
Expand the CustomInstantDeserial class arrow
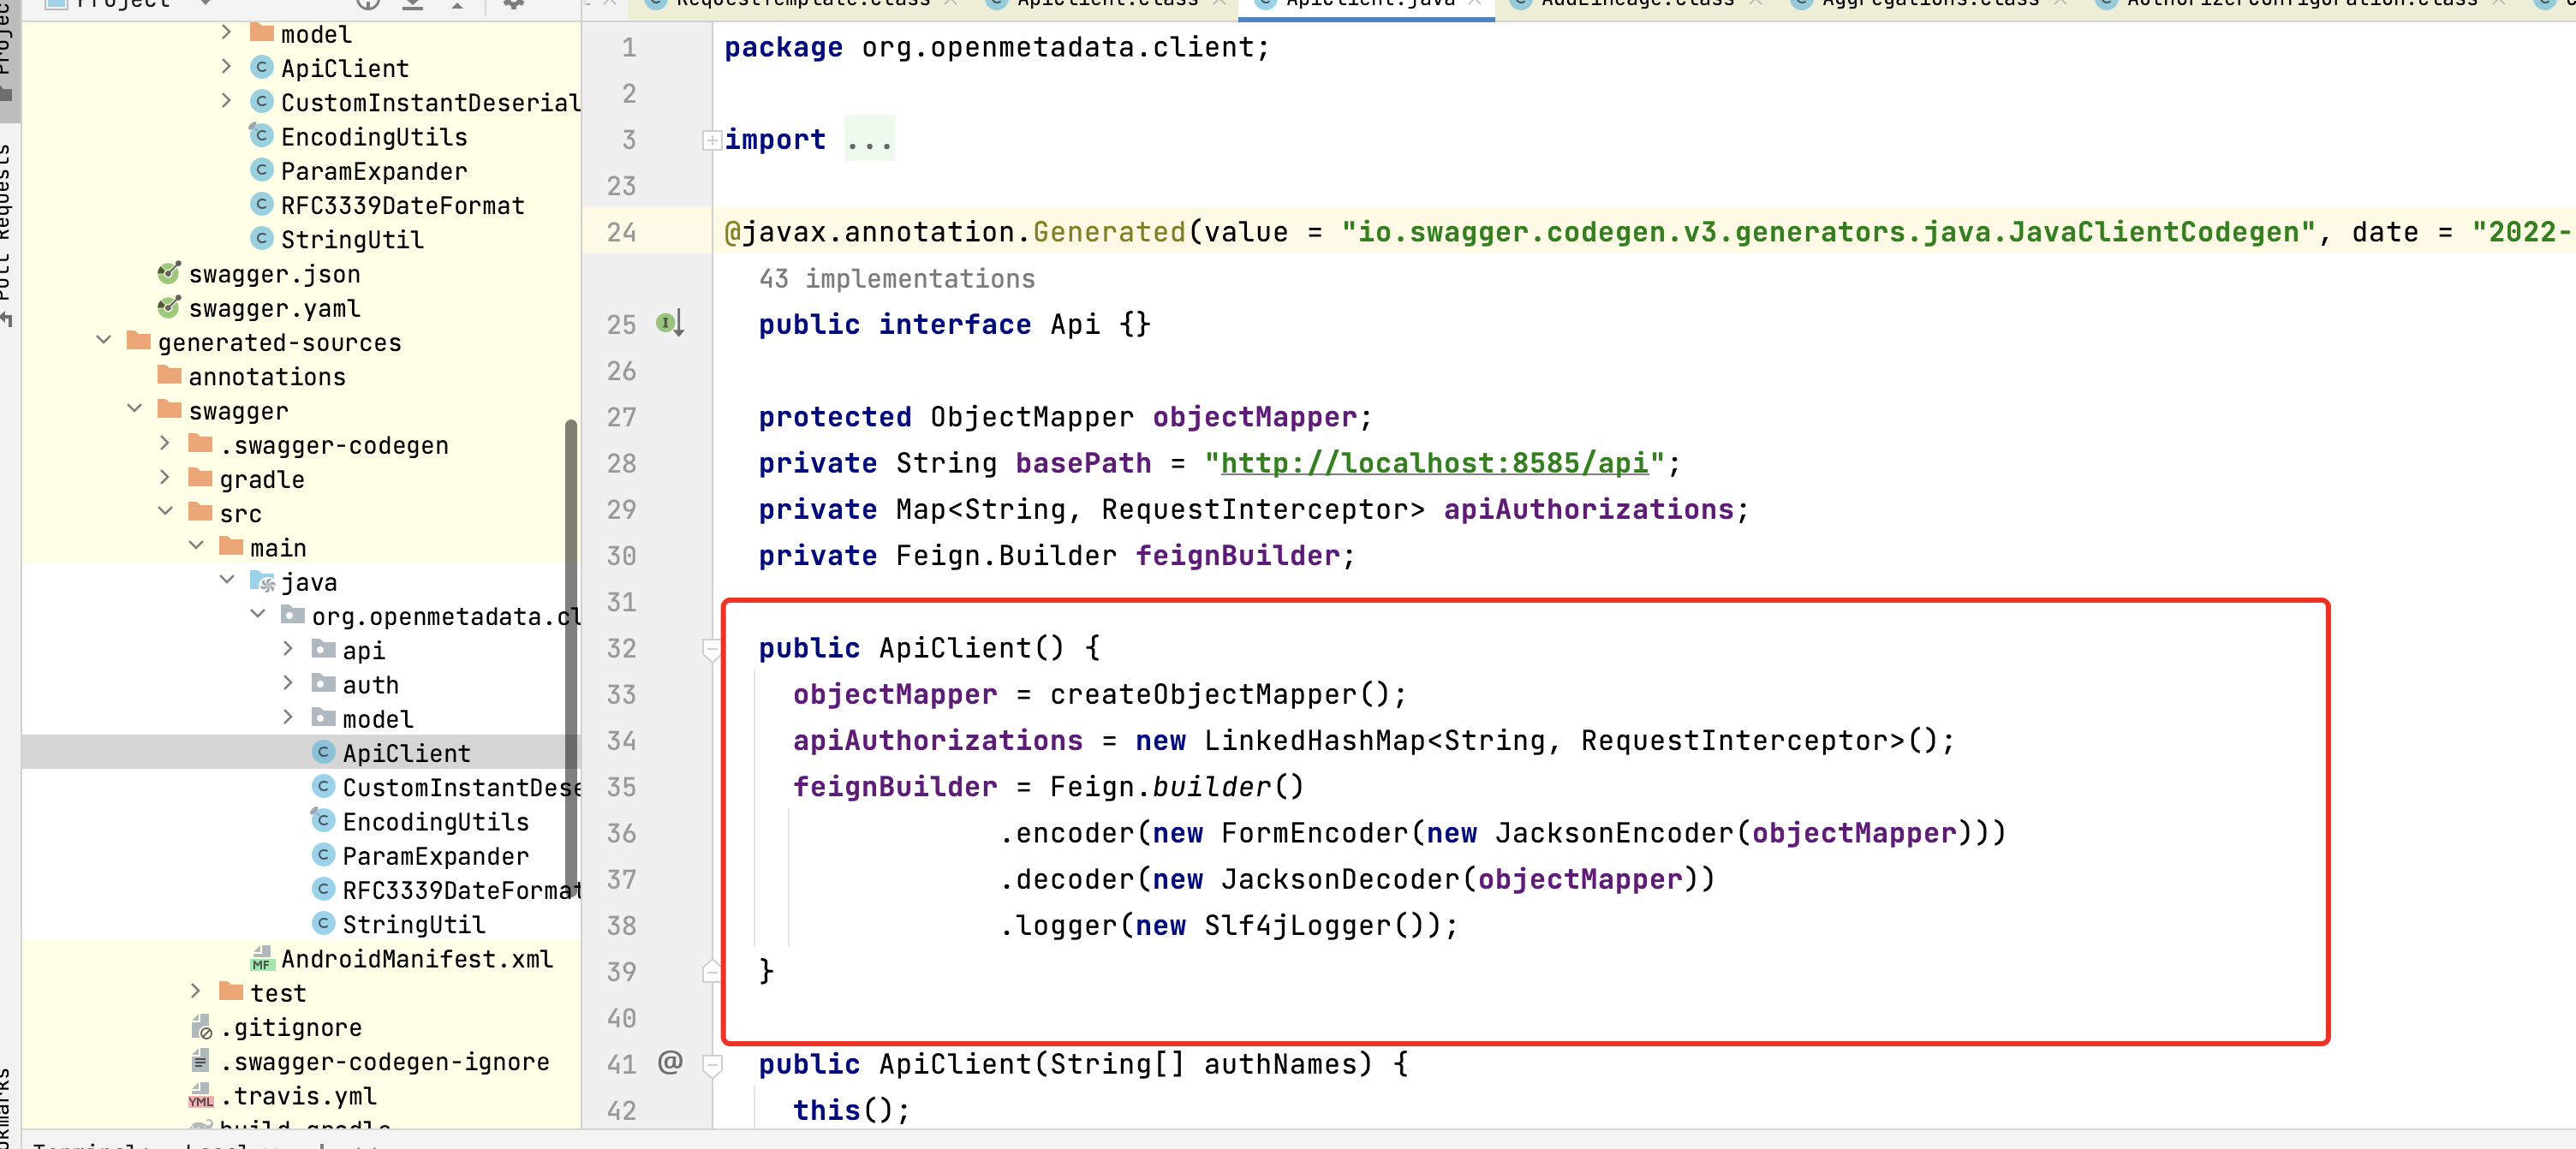(227, 100)
